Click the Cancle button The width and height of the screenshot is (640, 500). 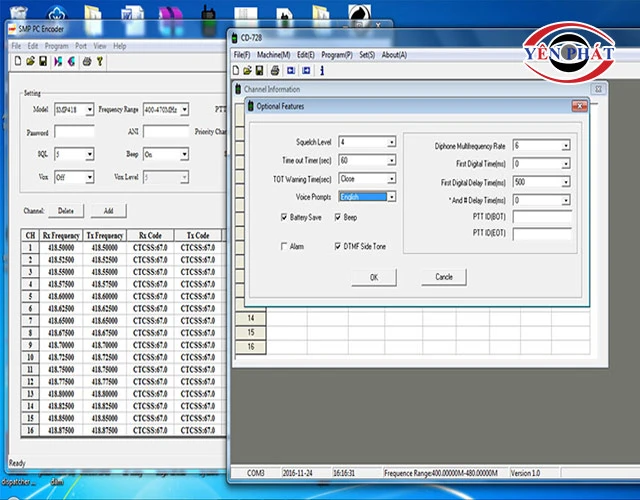pos(444,277)
